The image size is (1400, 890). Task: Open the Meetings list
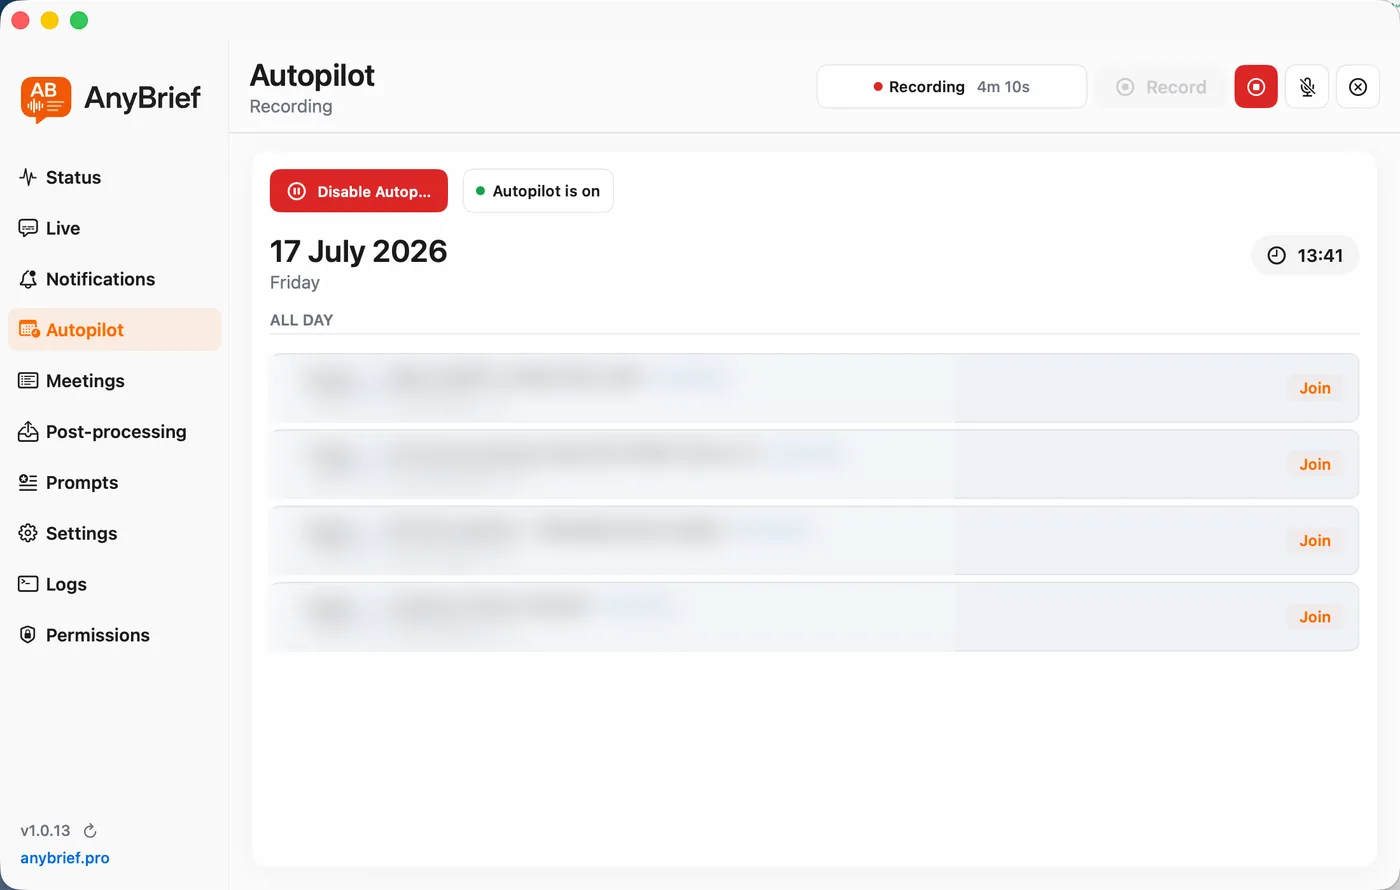(x=114, y=381)
